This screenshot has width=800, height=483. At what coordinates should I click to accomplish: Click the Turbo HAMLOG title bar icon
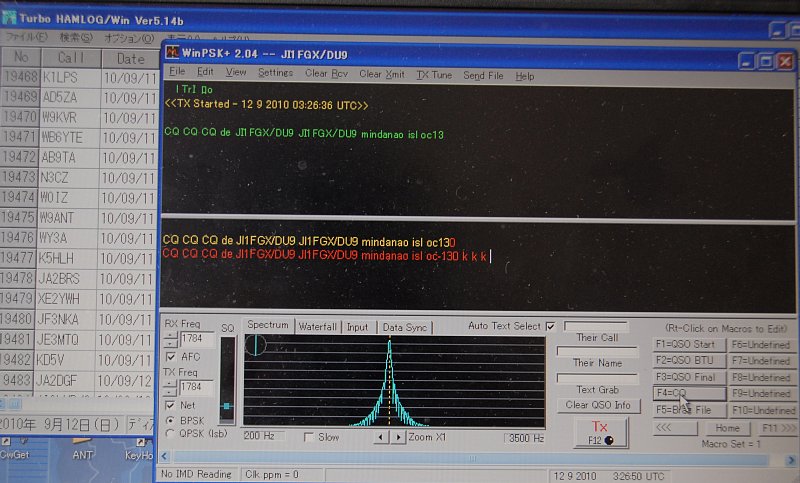pos(9,18)
